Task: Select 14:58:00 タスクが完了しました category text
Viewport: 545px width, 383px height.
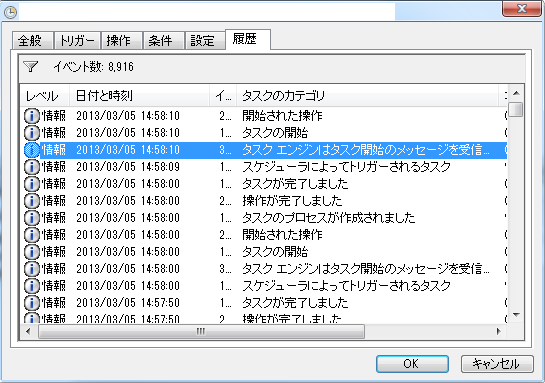Action: pyautogui.click(x=295, y=184)
